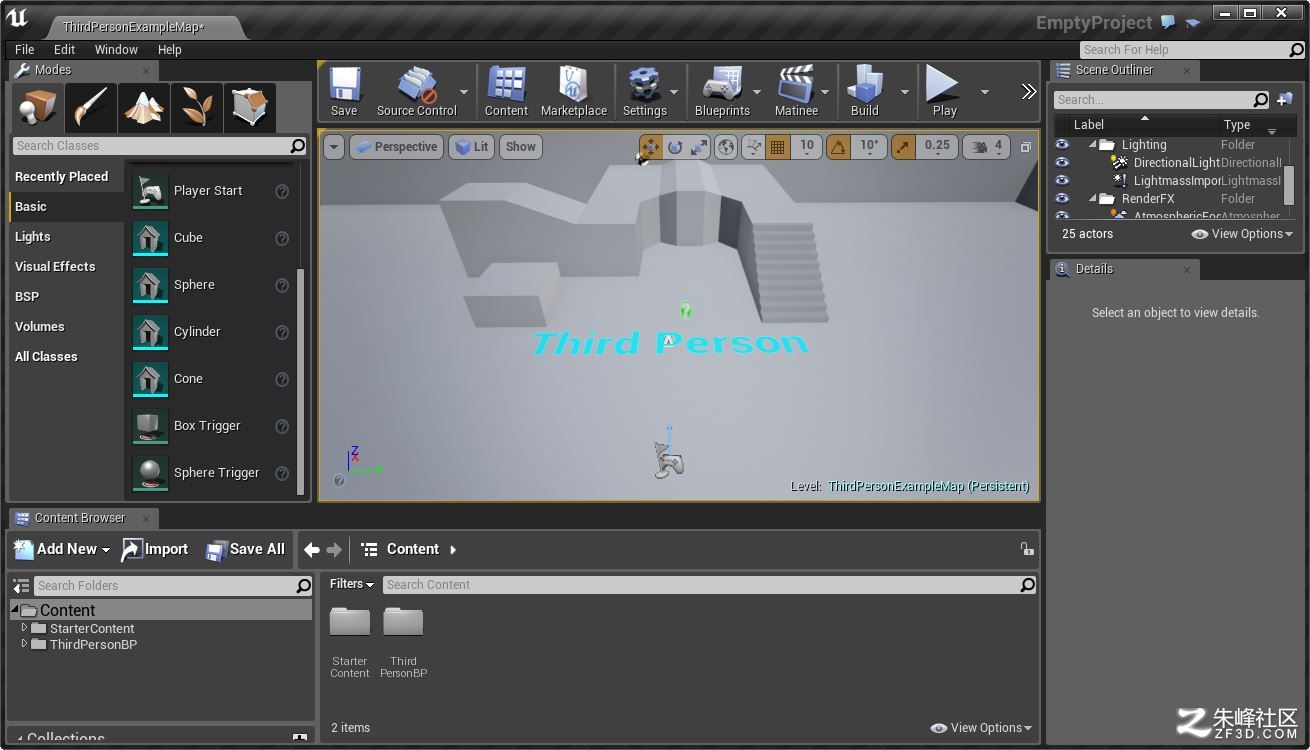
Task: Click the help icon next to Player Start
Action: [282, 191]
